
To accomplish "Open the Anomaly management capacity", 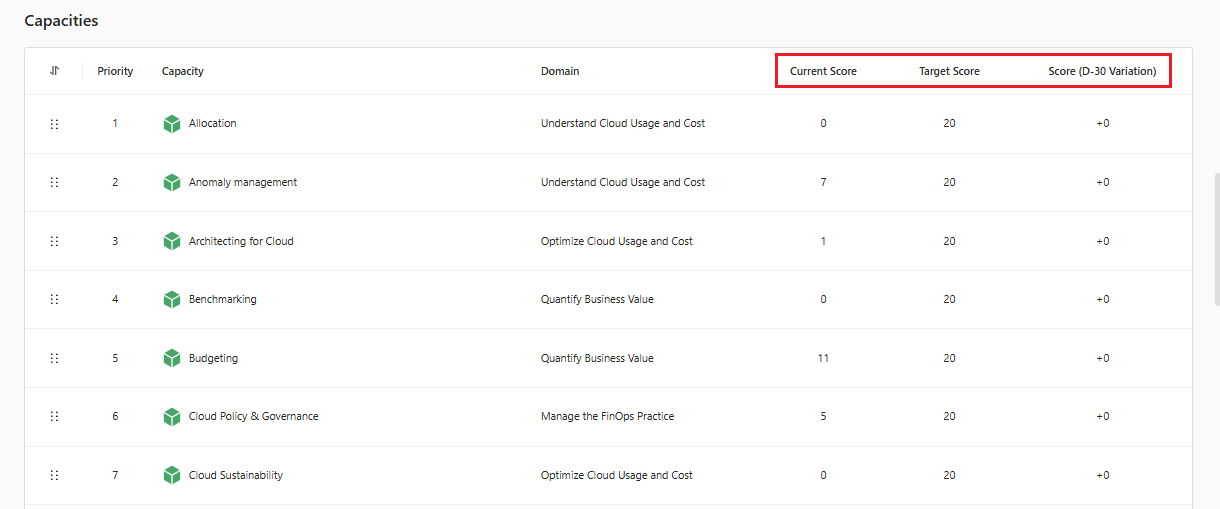I will pos(243,182).
